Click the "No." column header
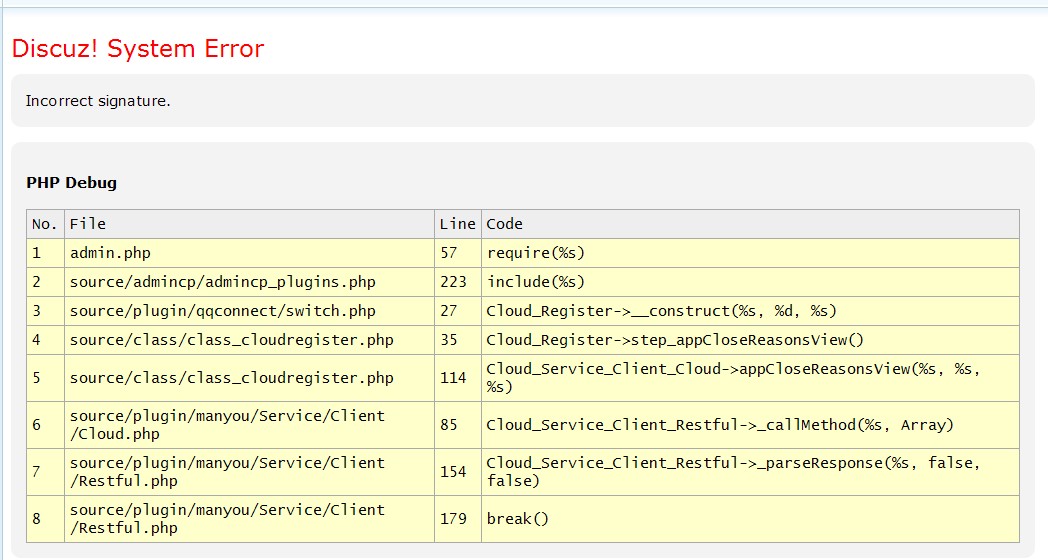1048x560 pixels. click(45, 224)
